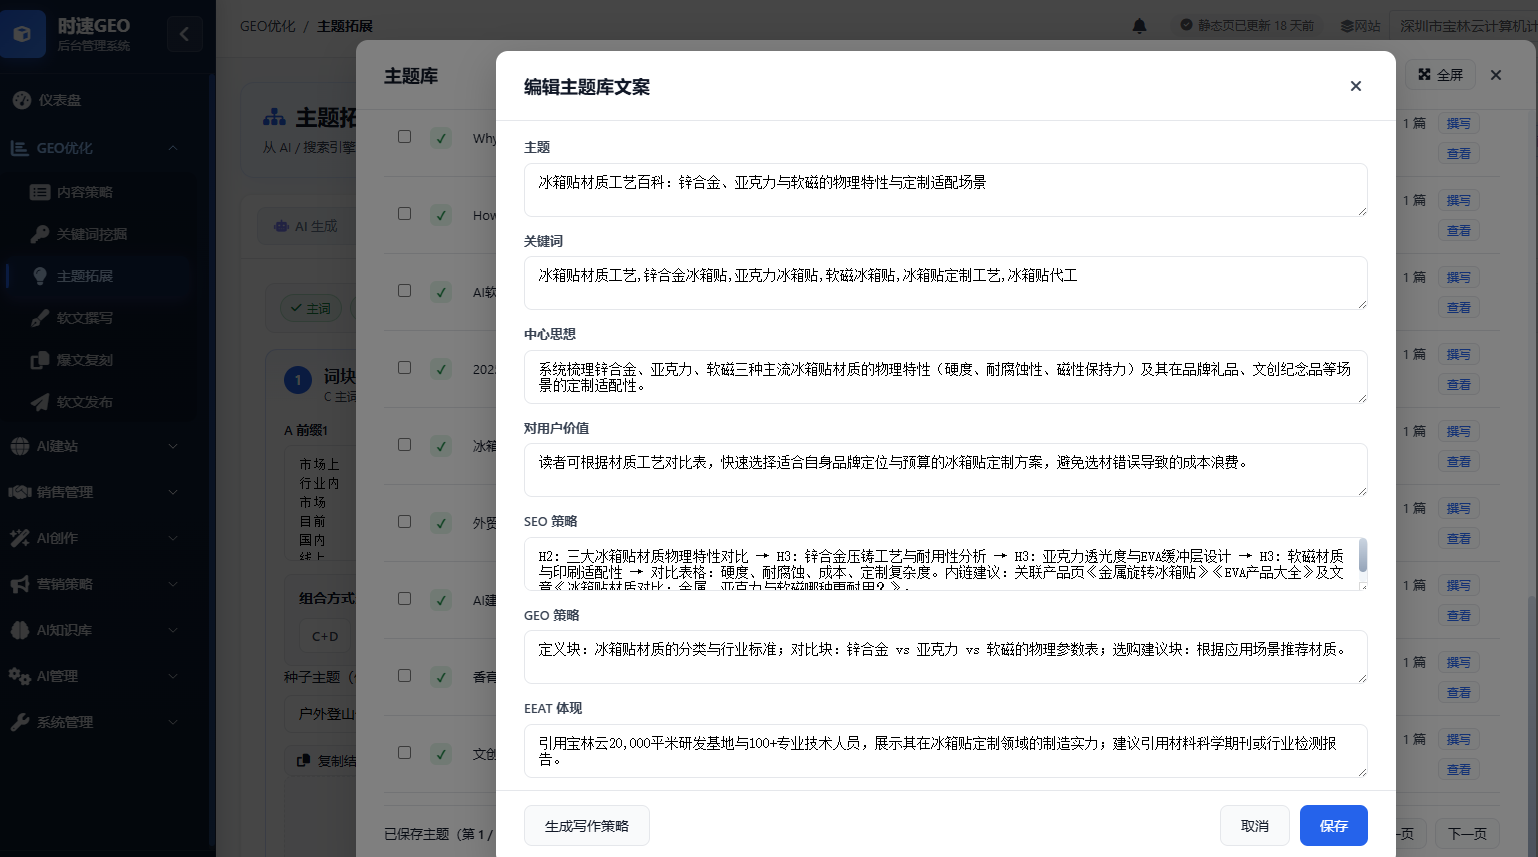Open 仪表盘 dashboard icon in sidebar

(x=20, y=100)
